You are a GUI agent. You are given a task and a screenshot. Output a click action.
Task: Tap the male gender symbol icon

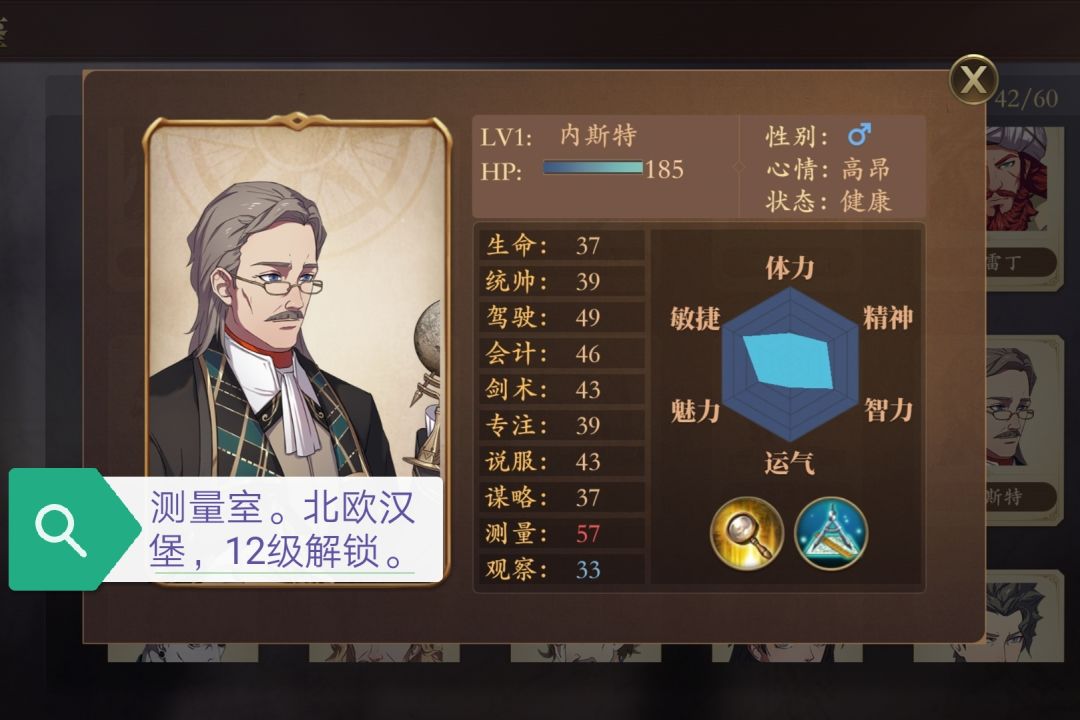coord(859,134)
